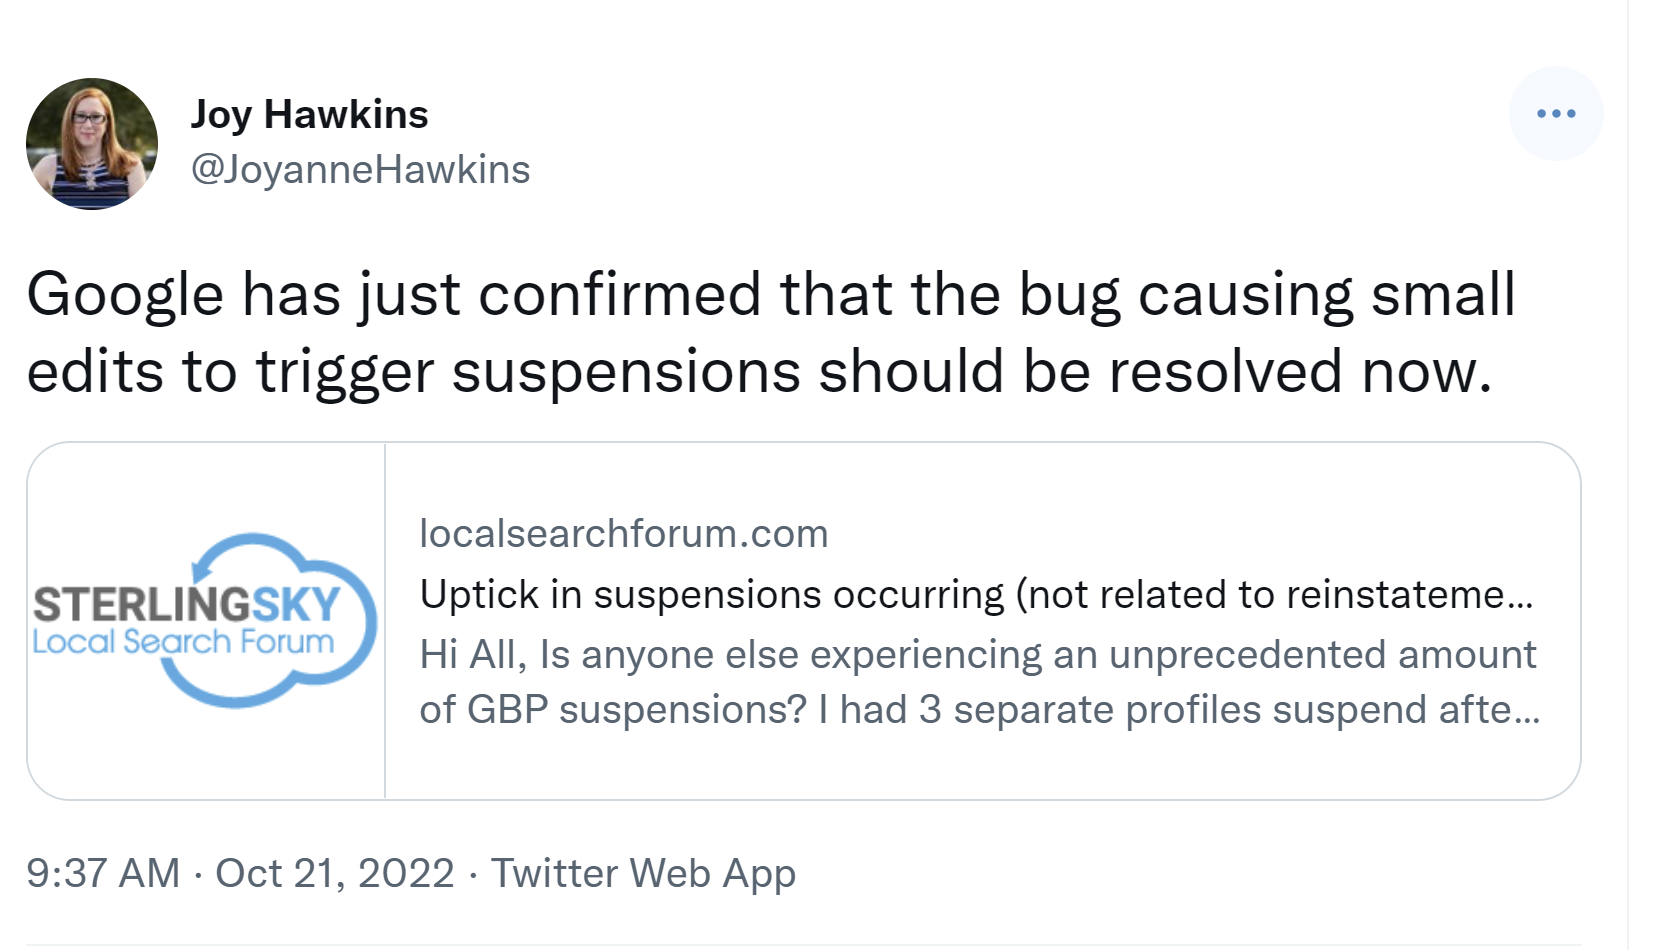This screenshot has height=950, width=1653.
Task: Open 'Uptick in suspensions occurring' card title
Action: pyautogui.click(x=975, y=595)
